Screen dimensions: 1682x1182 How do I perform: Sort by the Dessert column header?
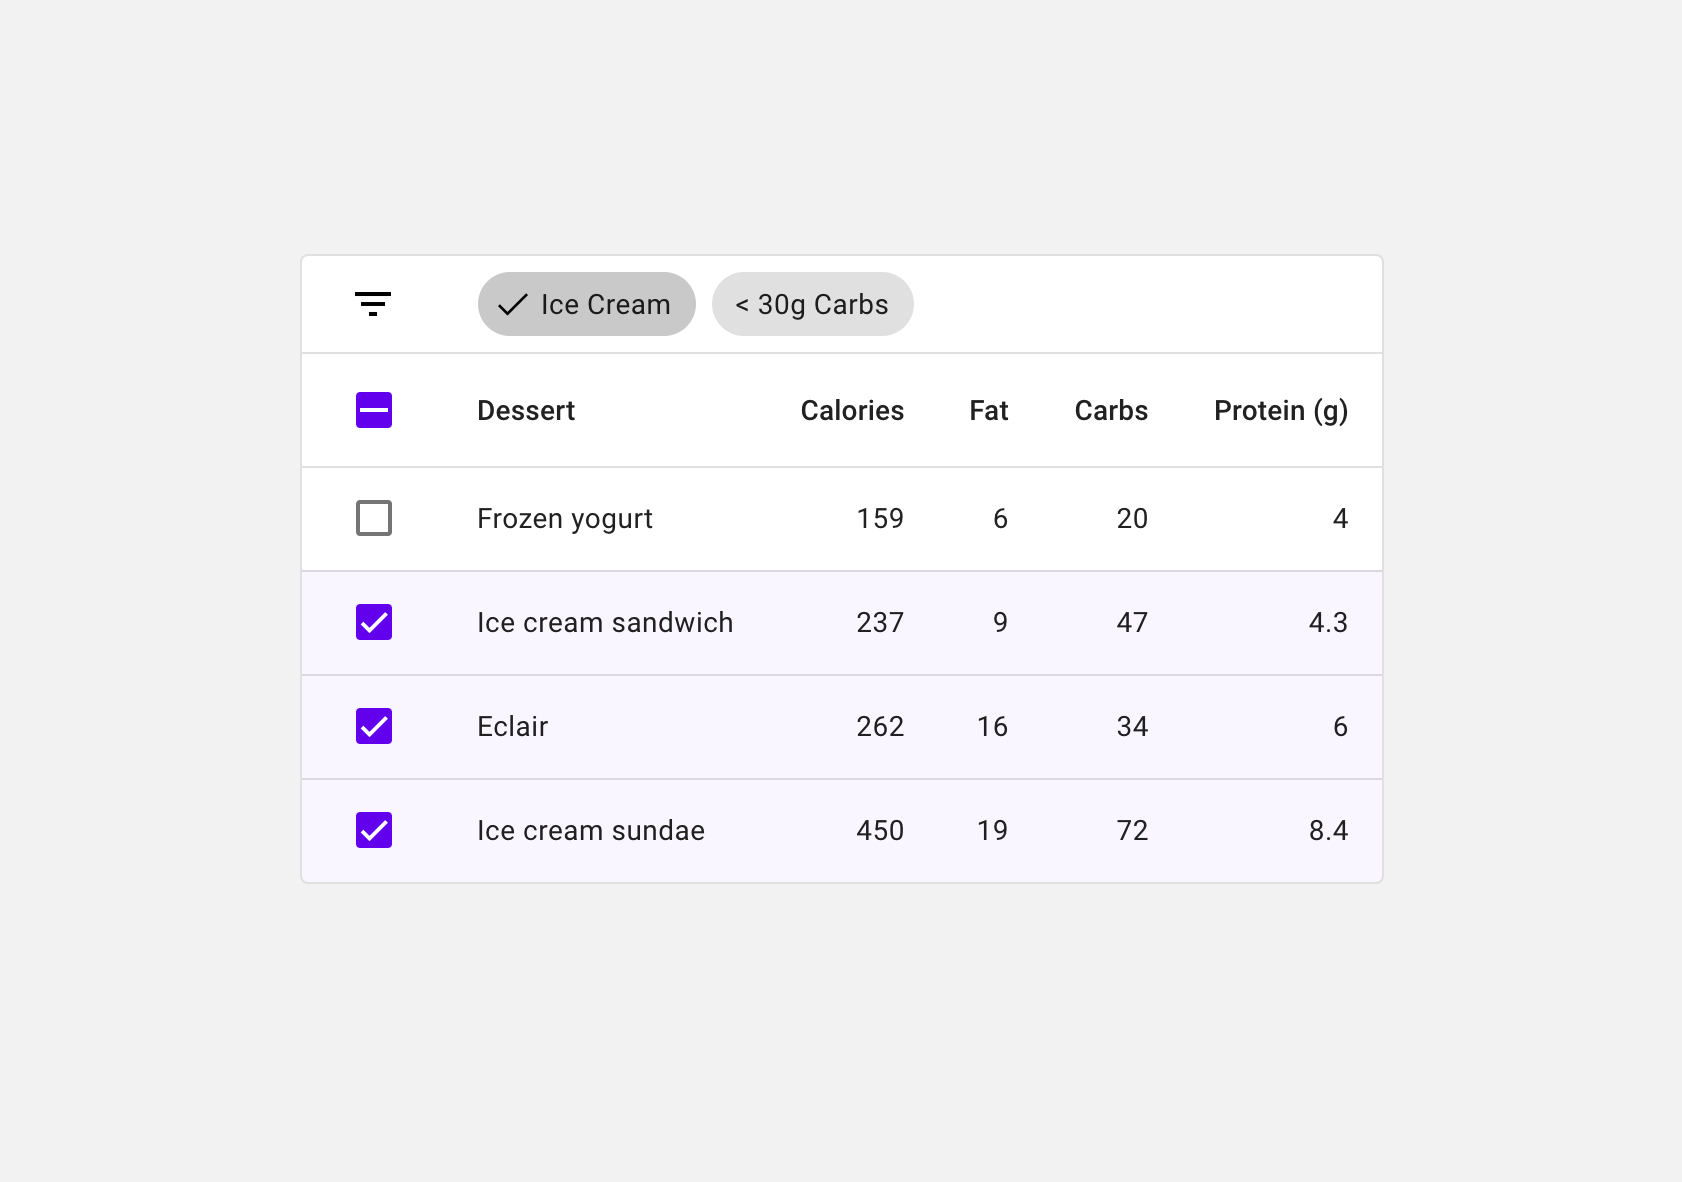coord(526,411)
